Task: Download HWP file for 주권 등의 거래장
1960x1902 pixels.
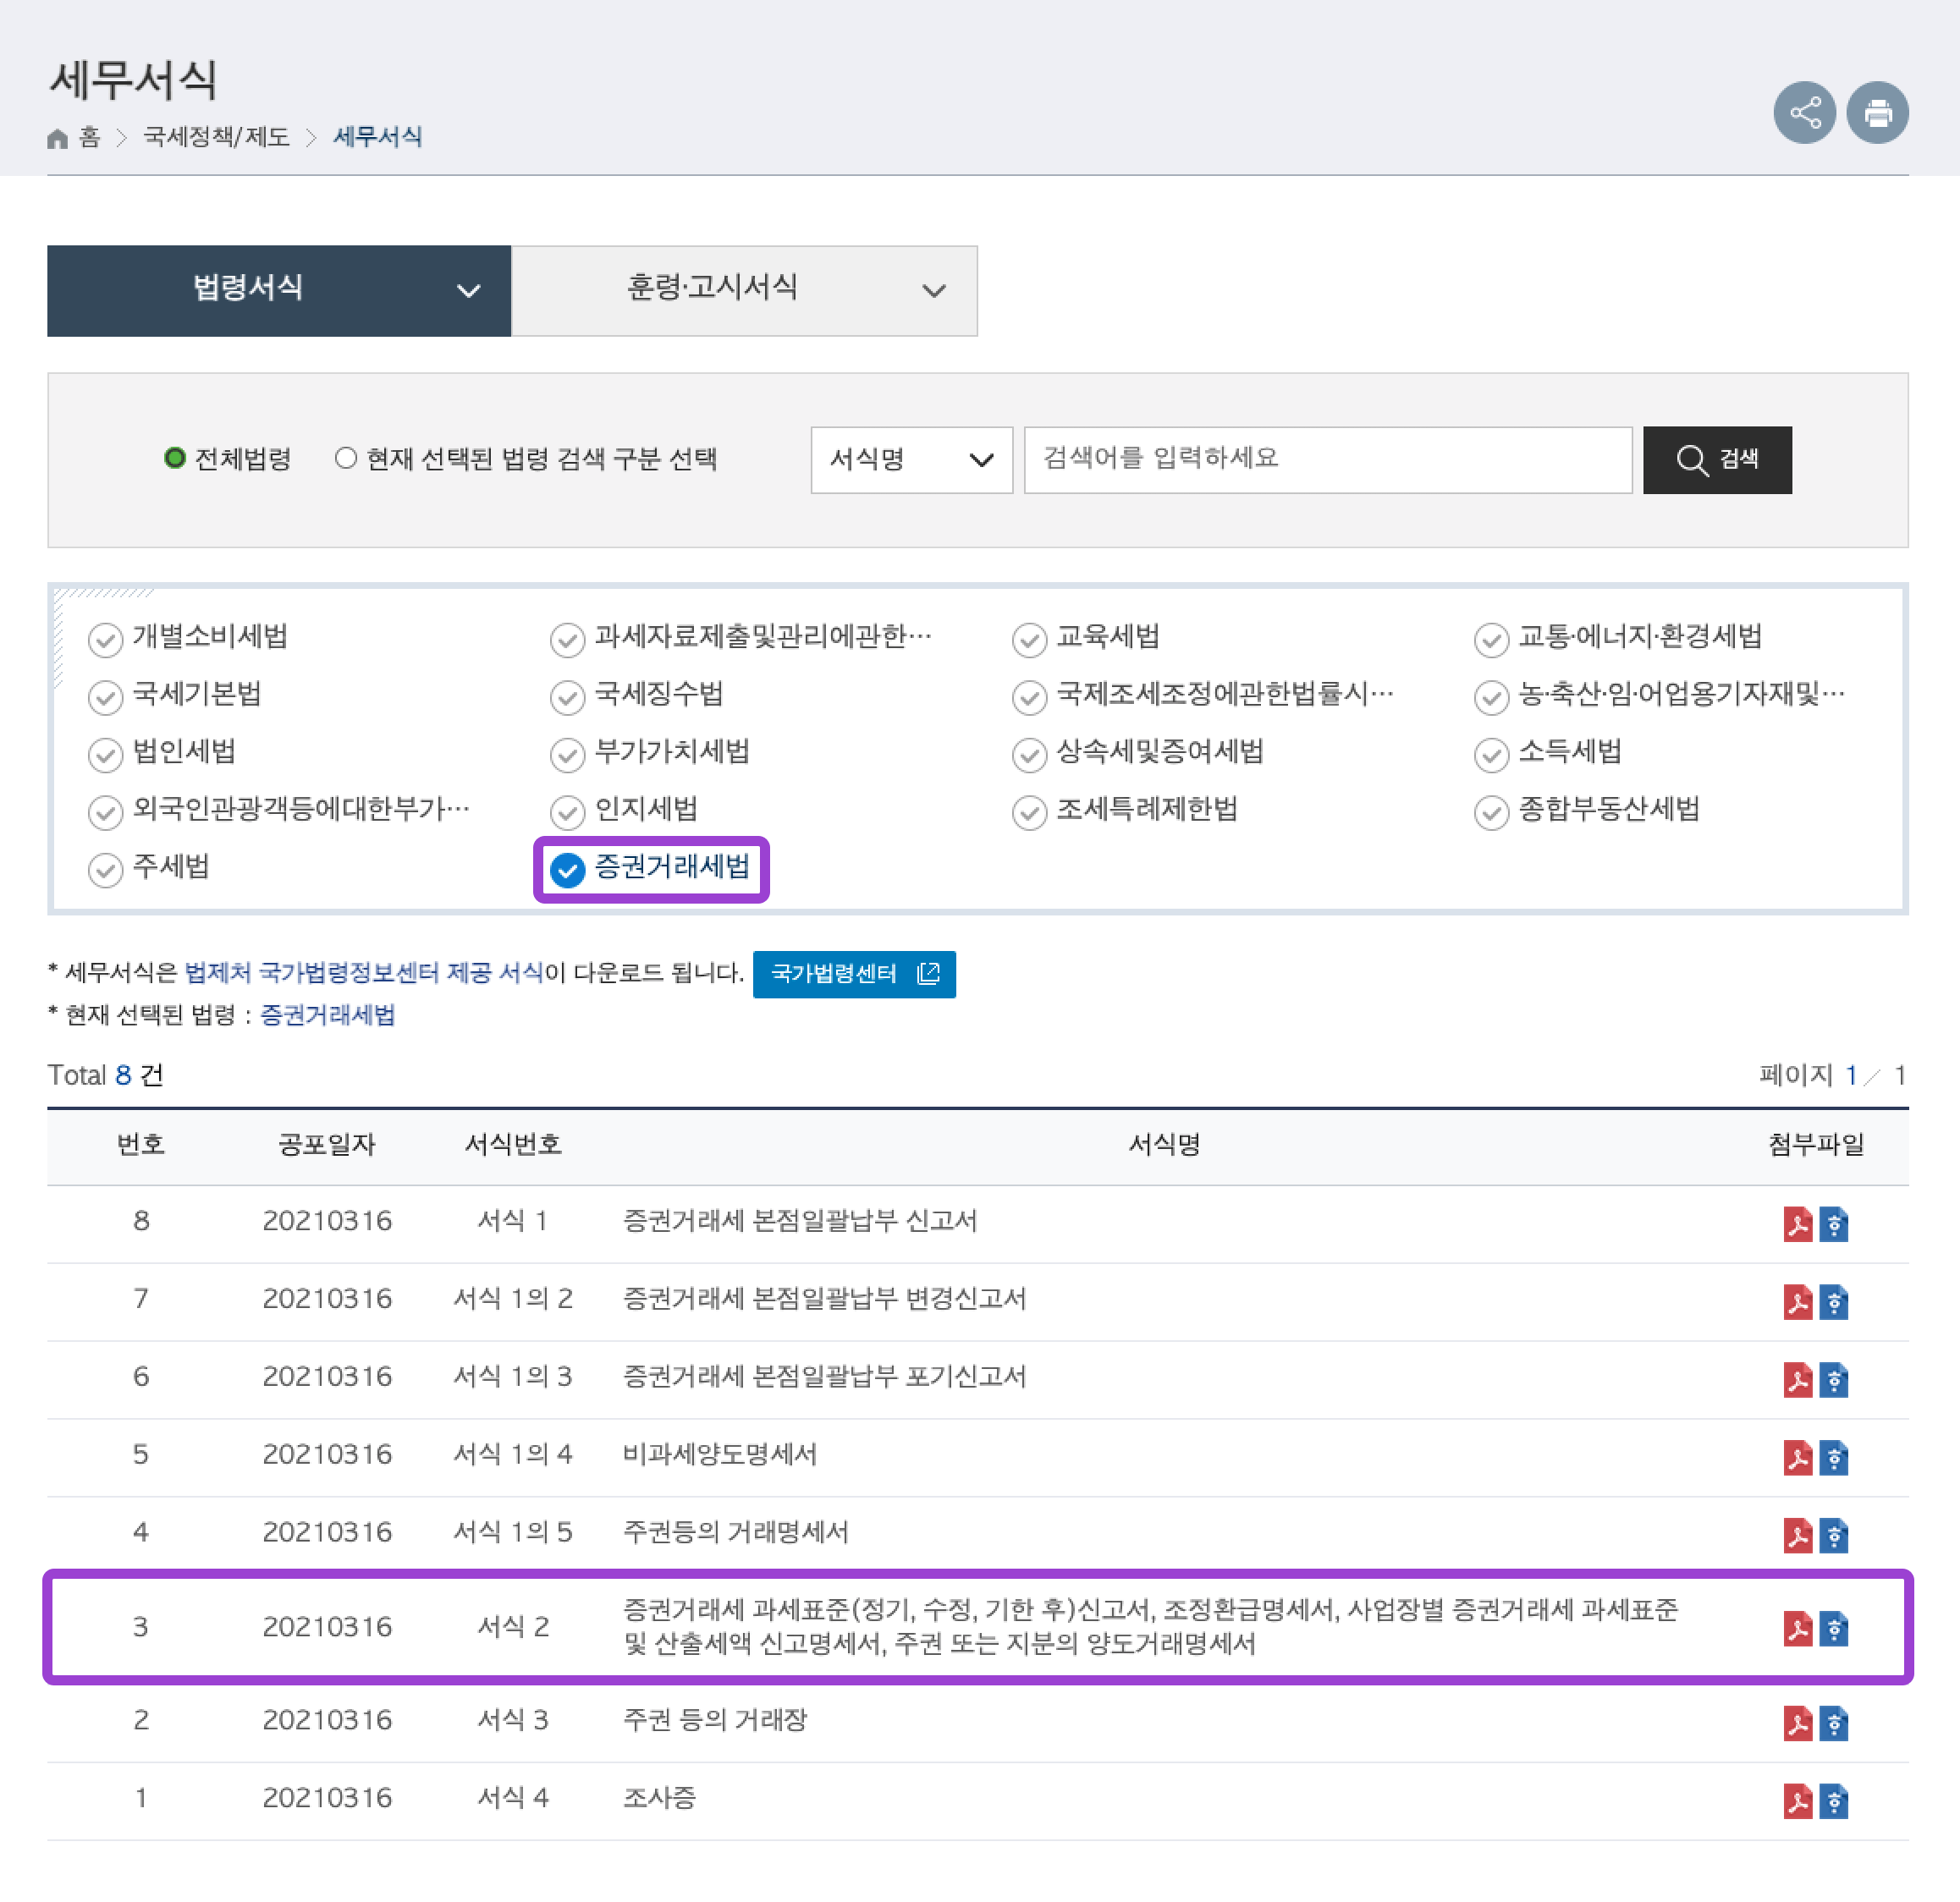Action: (x=1836, y=1723)
